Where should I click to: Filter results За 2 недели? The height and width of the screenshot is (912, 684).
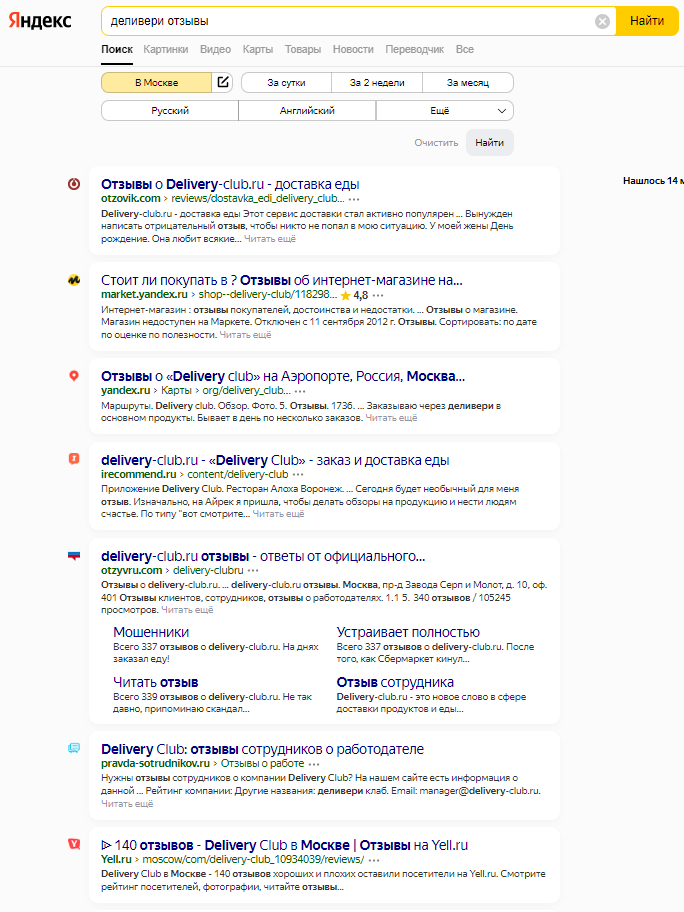[377, 83]
